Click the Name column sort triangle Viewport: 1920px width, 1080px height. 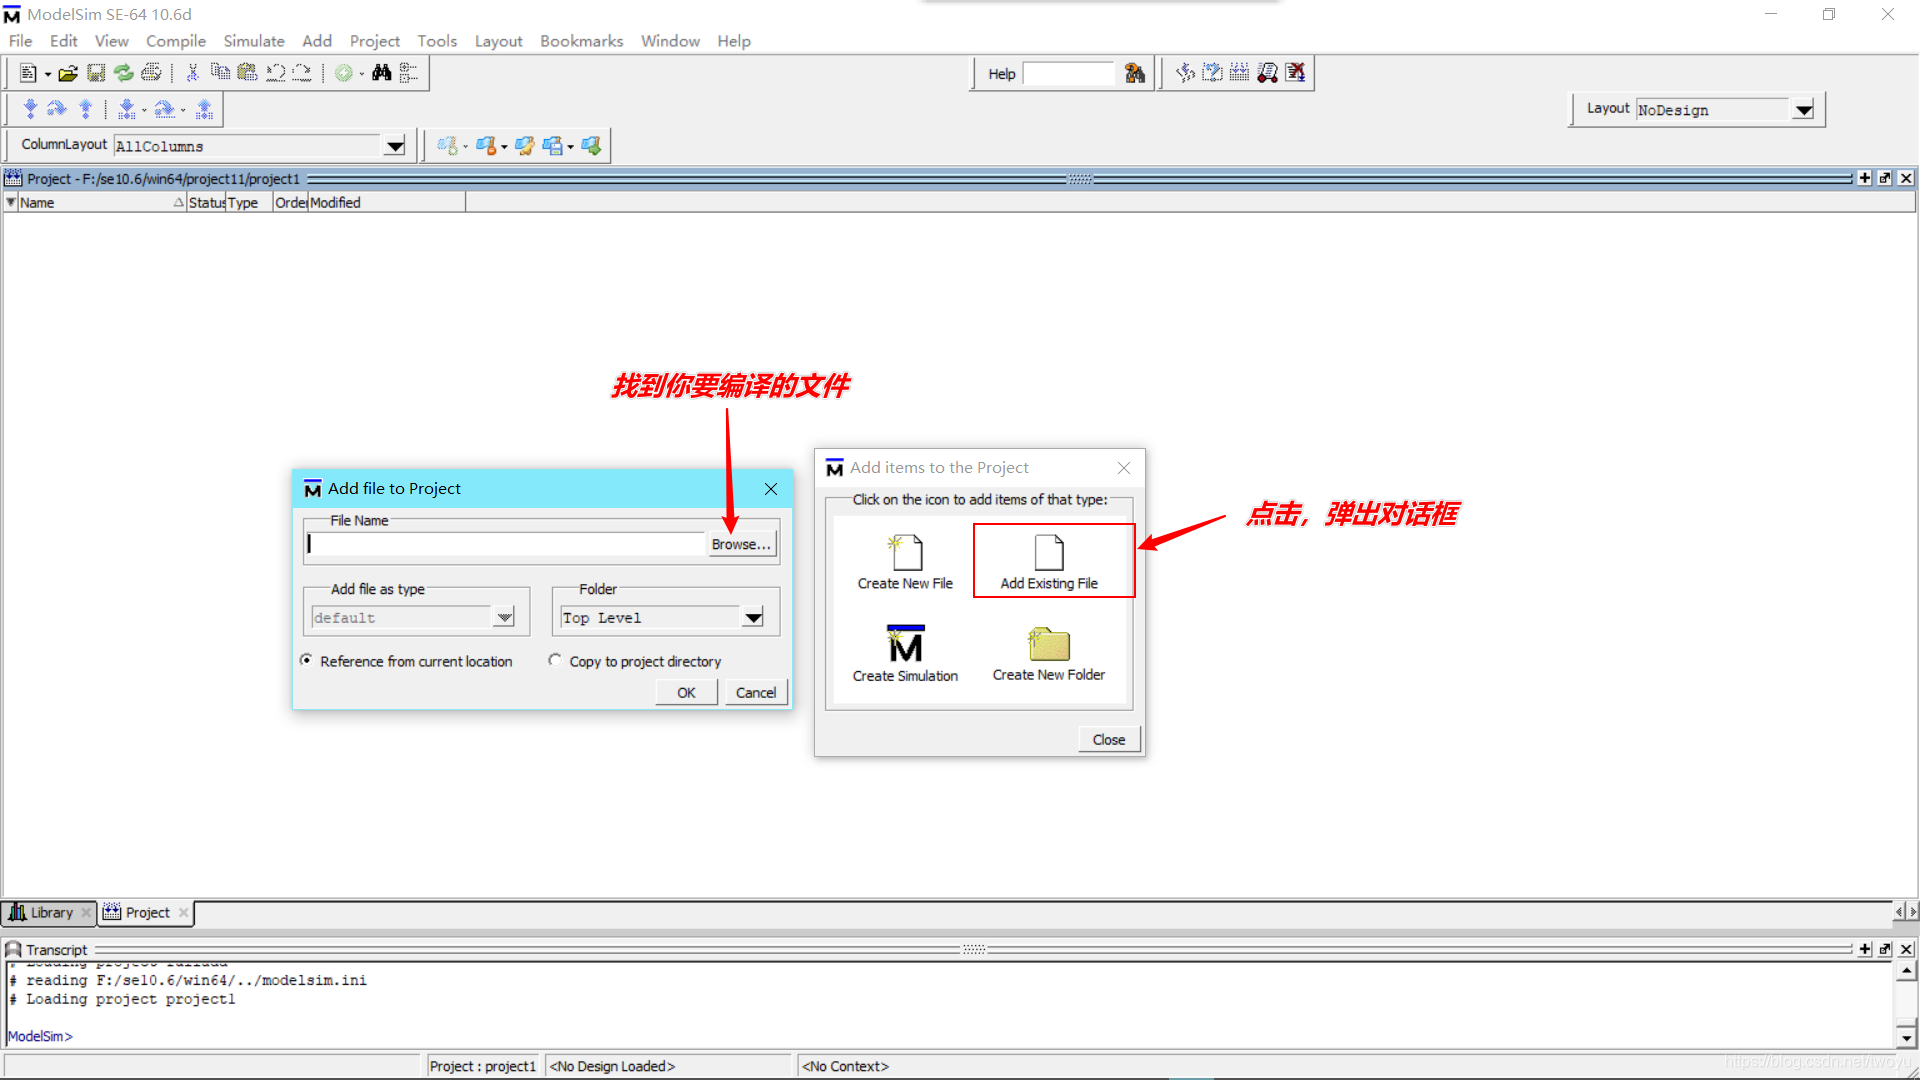179,202
